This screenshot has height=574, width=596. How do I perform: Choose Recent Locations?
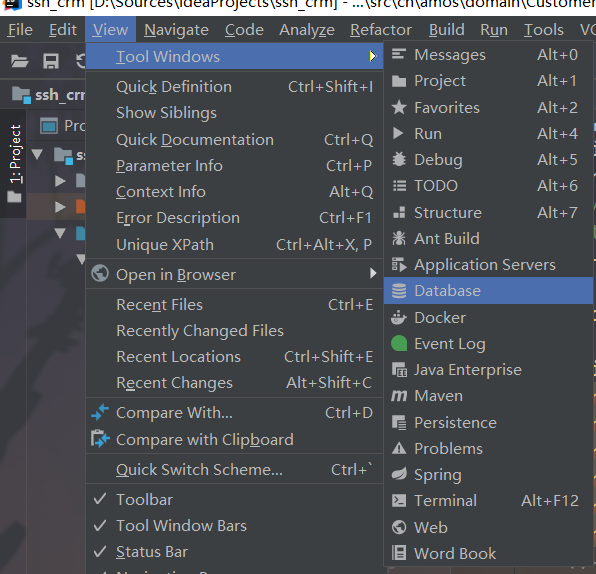coord(234,357)
